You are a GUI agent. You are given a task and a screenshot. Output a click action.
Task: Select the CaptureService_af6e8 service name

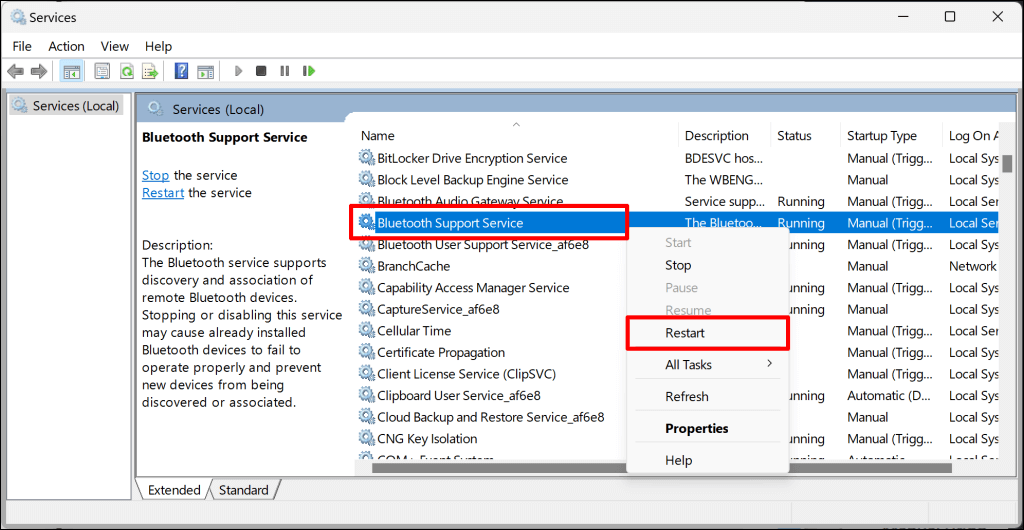click(x=438, y=309)
